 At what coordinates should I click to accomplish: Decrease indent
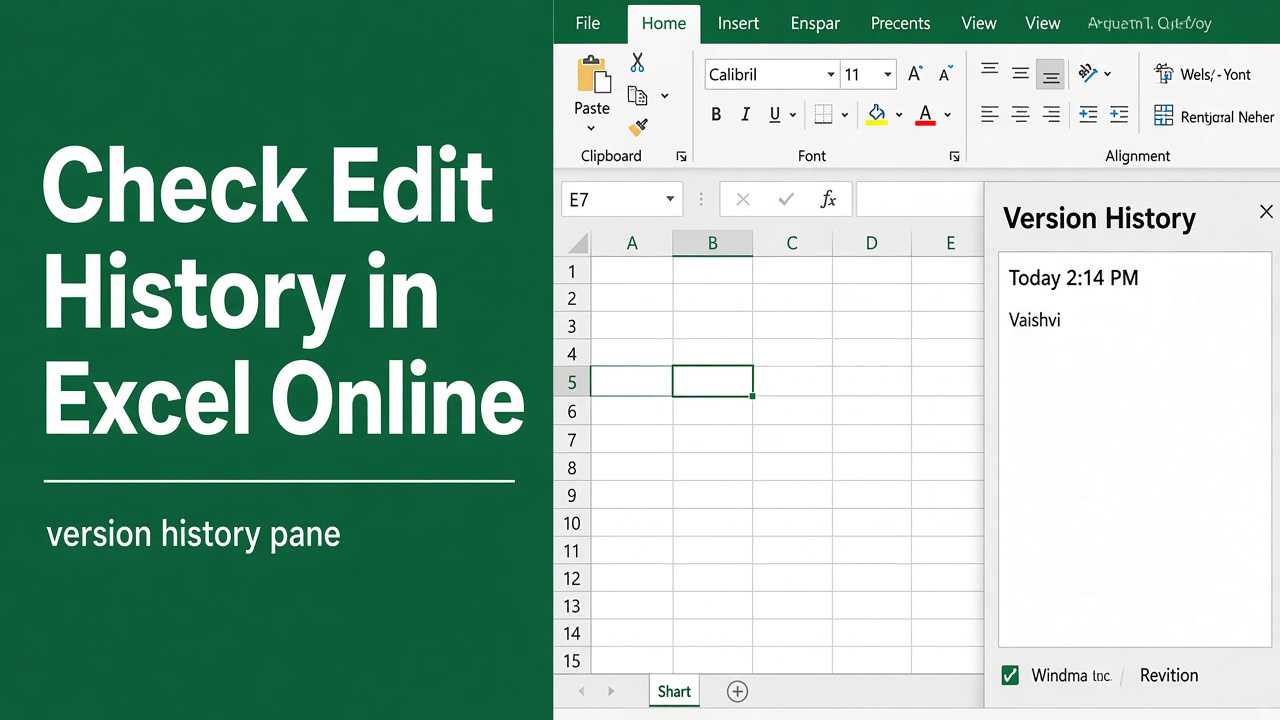1088,115
